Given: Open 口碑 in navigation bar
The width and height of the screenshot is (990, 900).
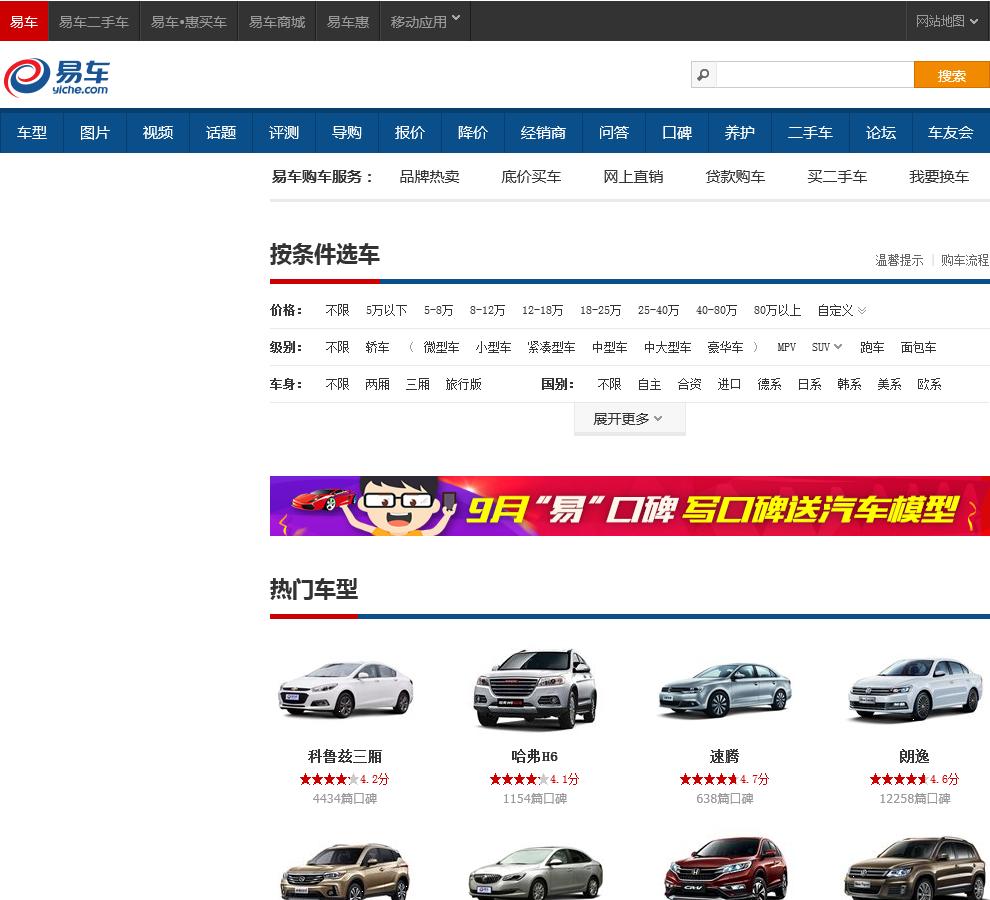Looking at the screenshot, I should (677, 132).
